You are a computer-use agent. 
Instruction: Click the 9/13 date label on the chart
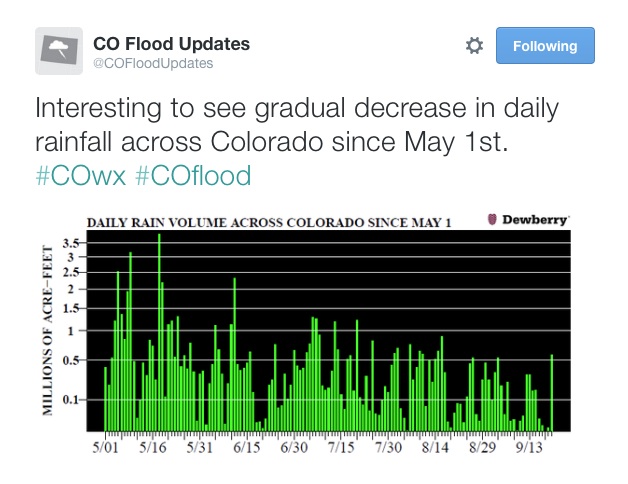(529, 447)
